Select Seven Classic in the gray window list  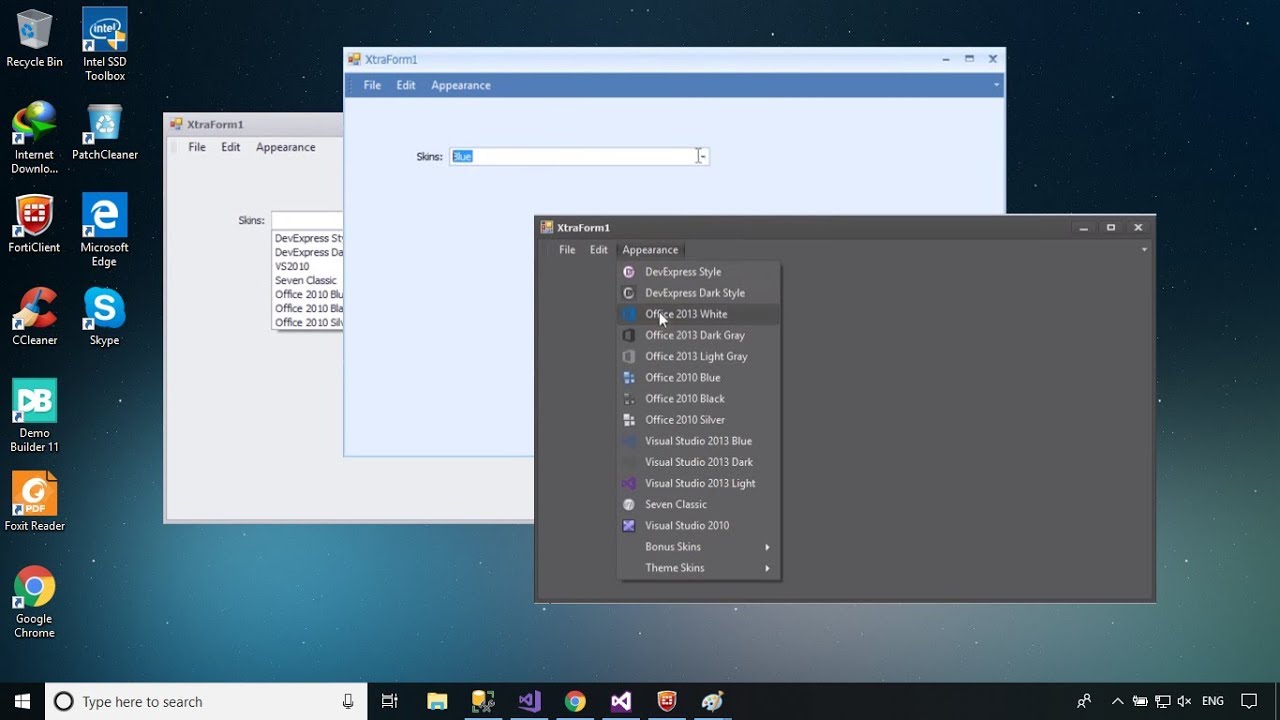[x=308, y=281]
